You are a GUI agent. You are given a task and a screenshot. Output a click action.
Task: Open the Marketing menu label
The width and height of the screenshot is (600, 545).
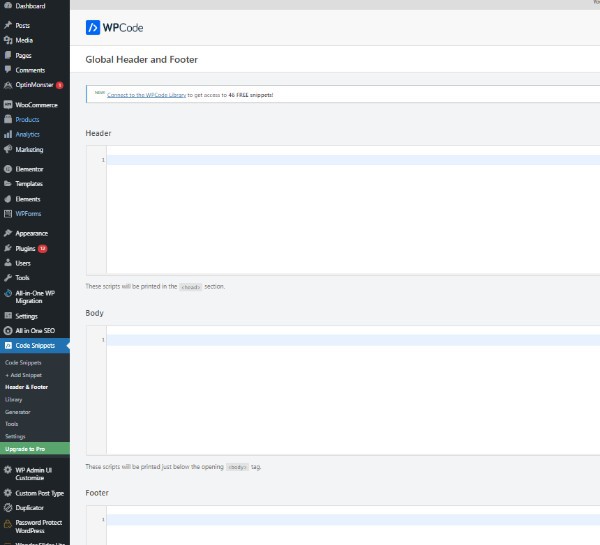click(x=29, y=150)
